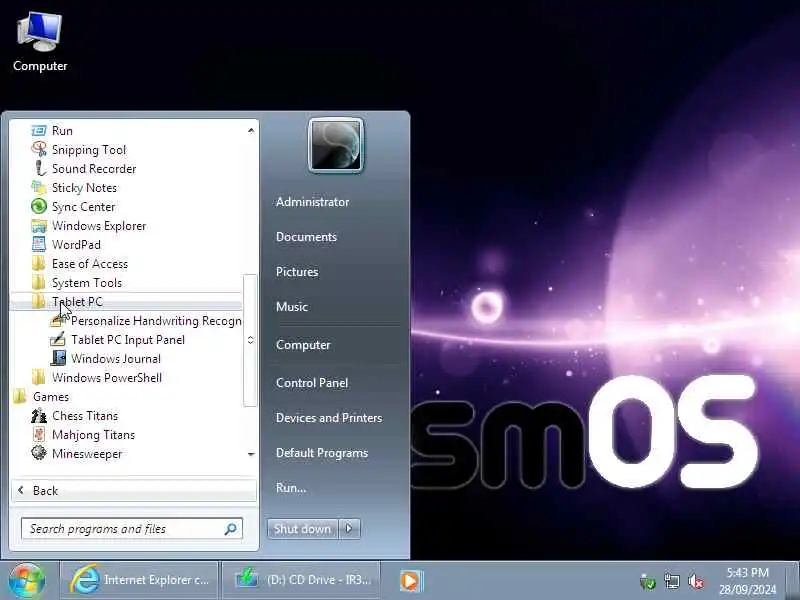Open the media player taskbar icon
The height and width of the screenshot is (600, 800).
click(x=411, y=581)
